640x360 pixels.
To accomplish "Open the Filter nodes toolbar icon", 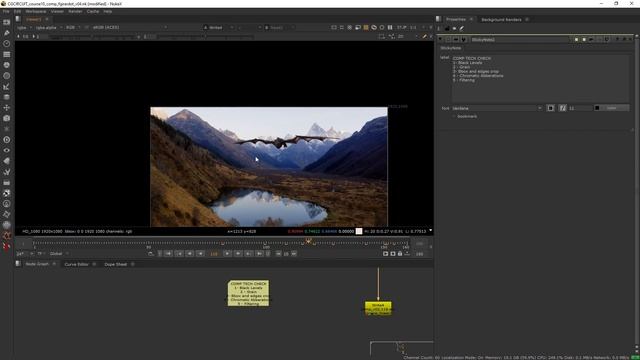I will pyautogui.click(x=7, y=76).
